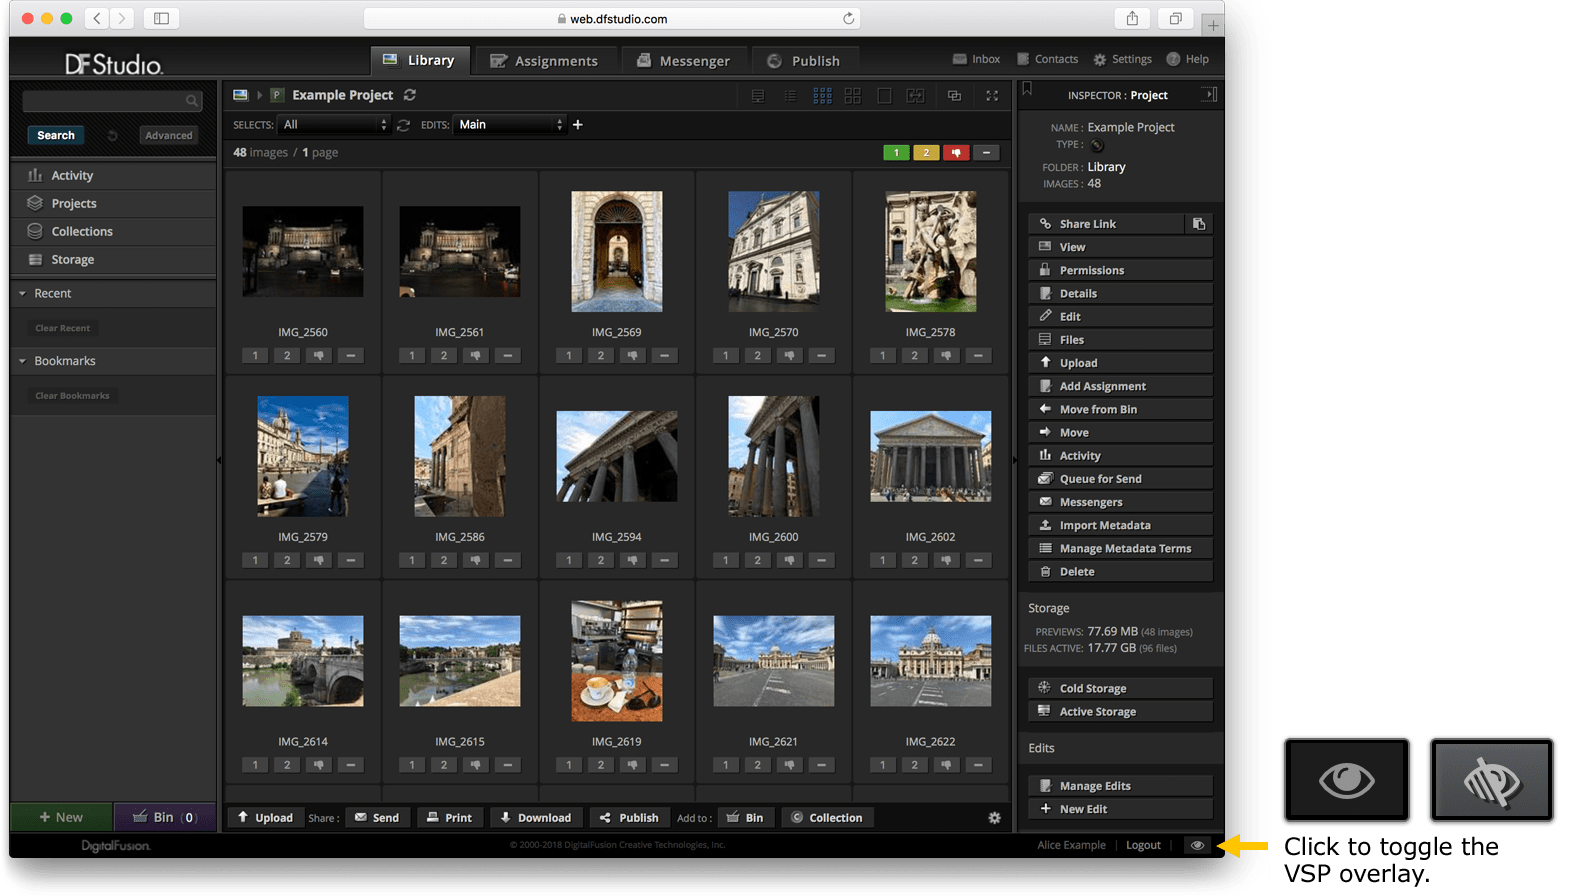This screenshot has height=896, width=1580.
Task: Switch to large grid view
Action: [x=852, y=96]
